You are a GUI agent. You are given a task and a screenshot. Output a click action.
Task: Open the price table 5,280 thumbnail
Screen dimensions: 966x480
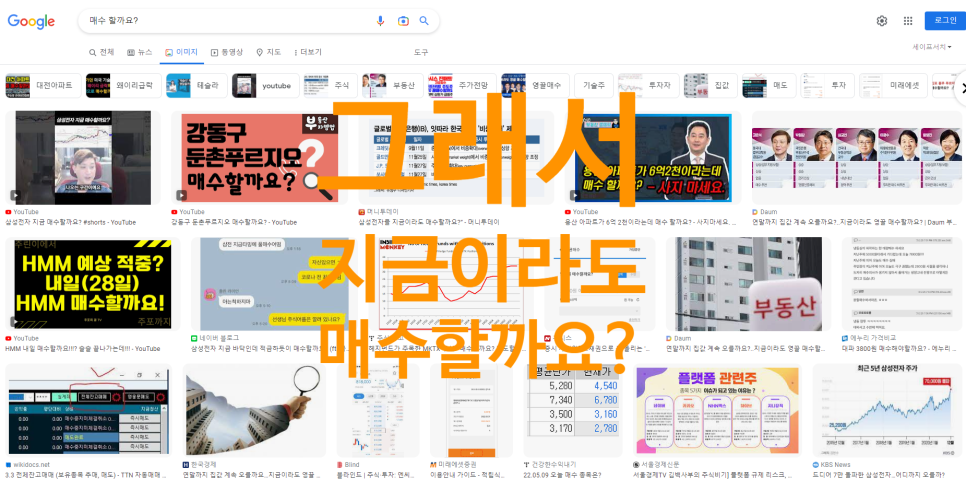[573, 410]
